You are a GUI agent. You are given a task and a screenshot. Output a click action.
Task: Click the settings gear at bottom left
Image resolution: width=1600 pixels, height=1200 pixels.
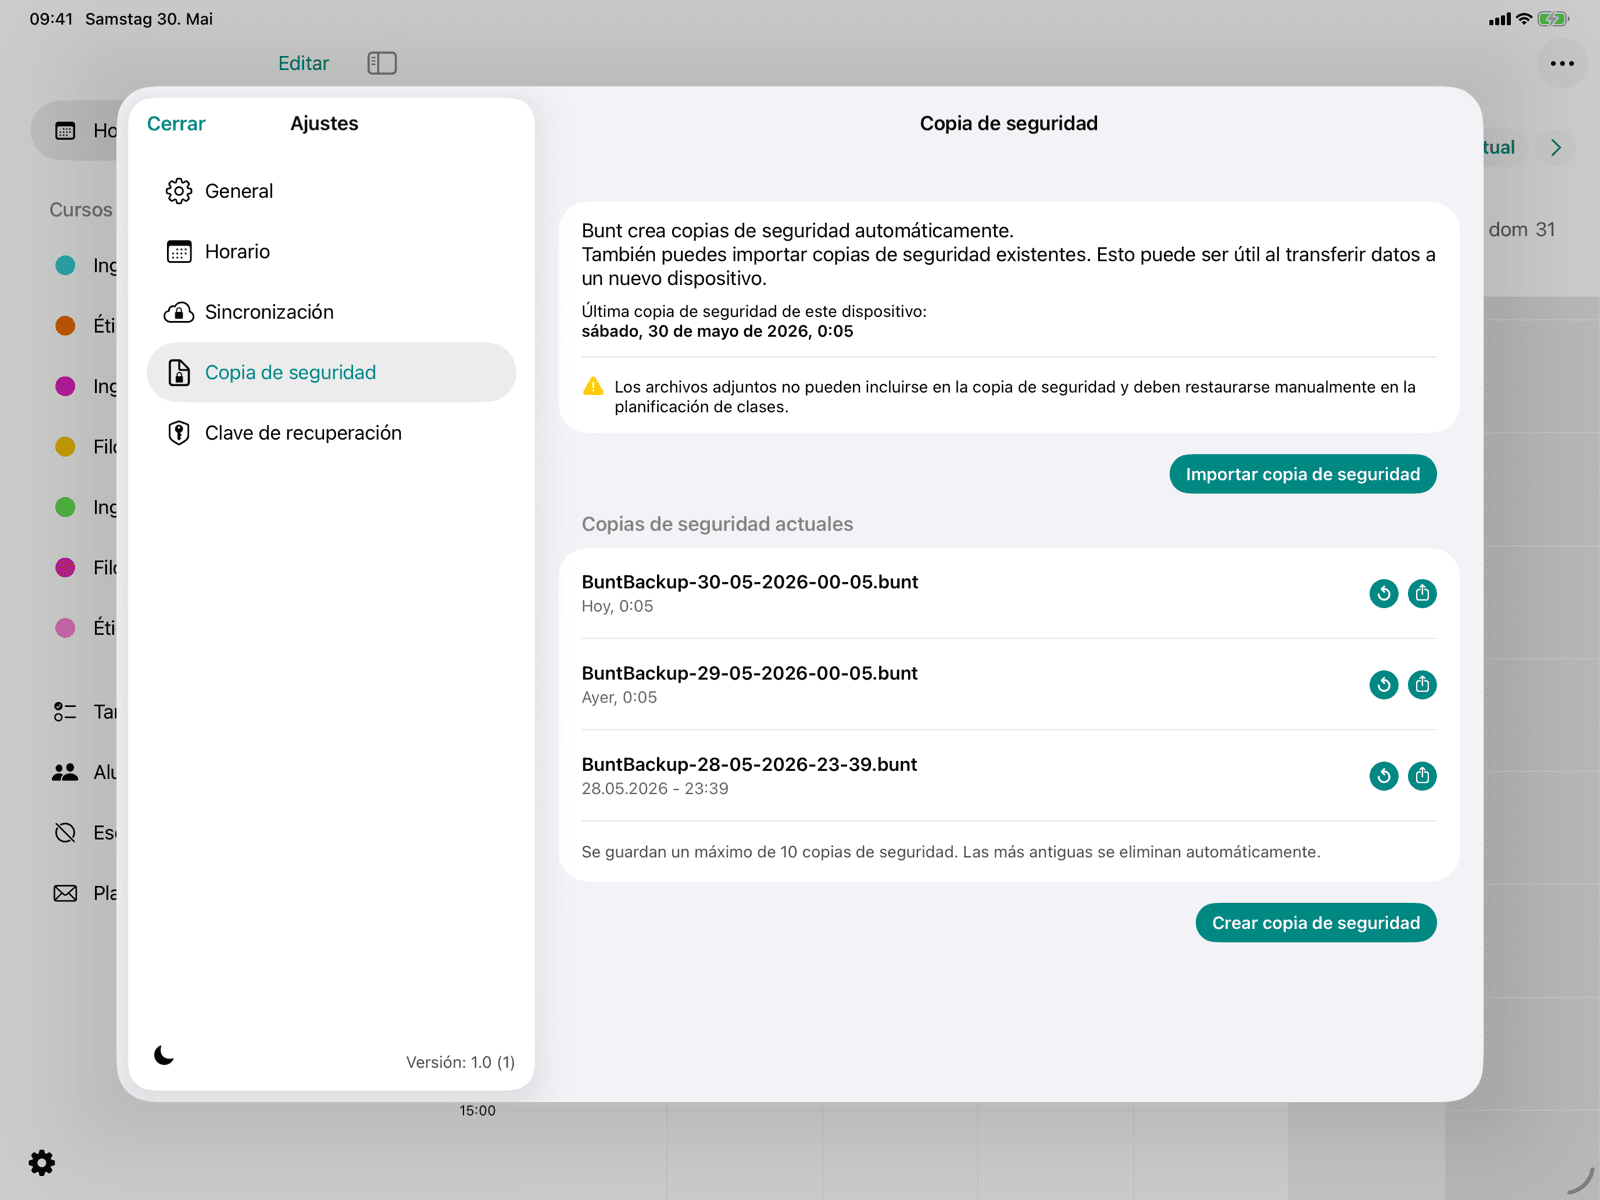coord(42,1163)
